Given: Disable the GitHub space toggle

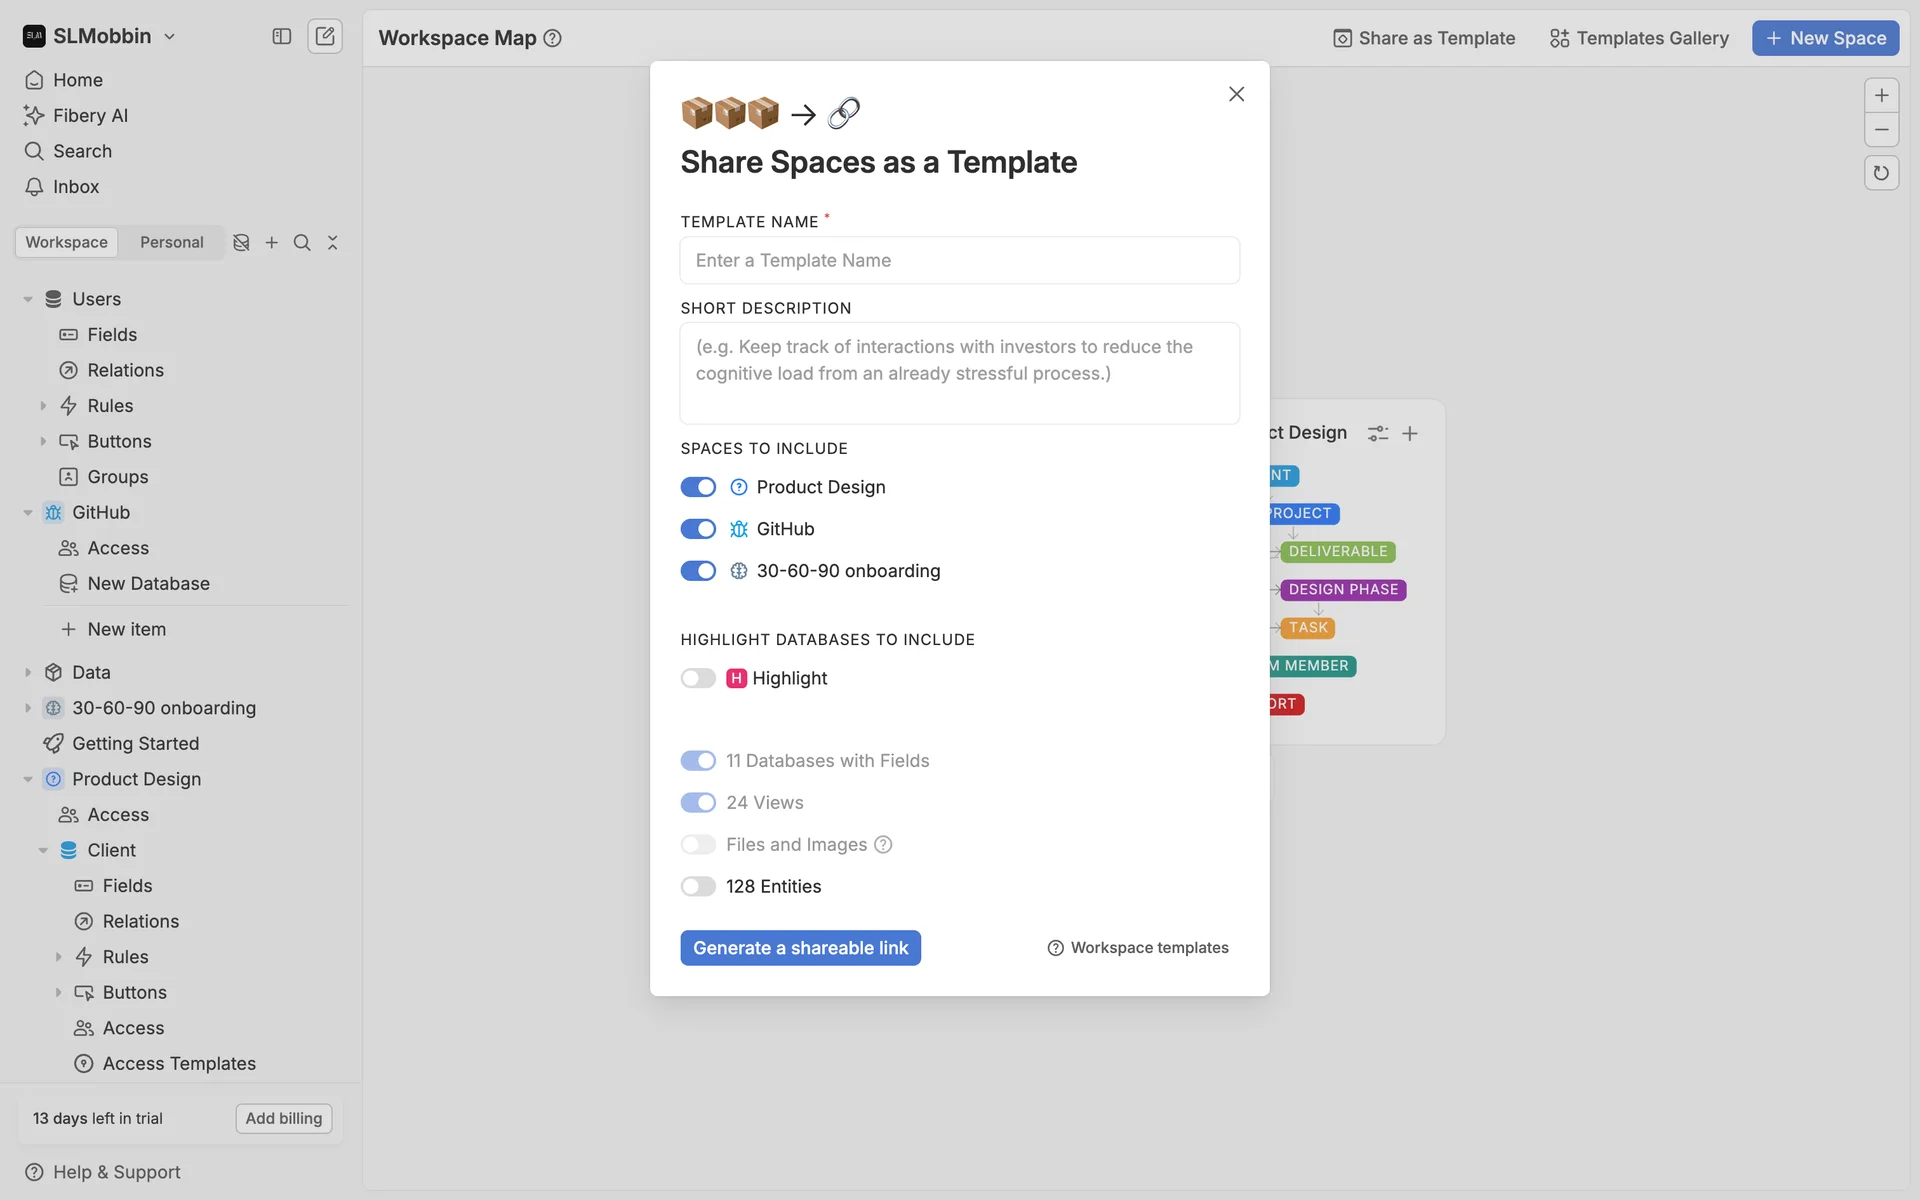Looking at the screenshot, I should [698, 529].
